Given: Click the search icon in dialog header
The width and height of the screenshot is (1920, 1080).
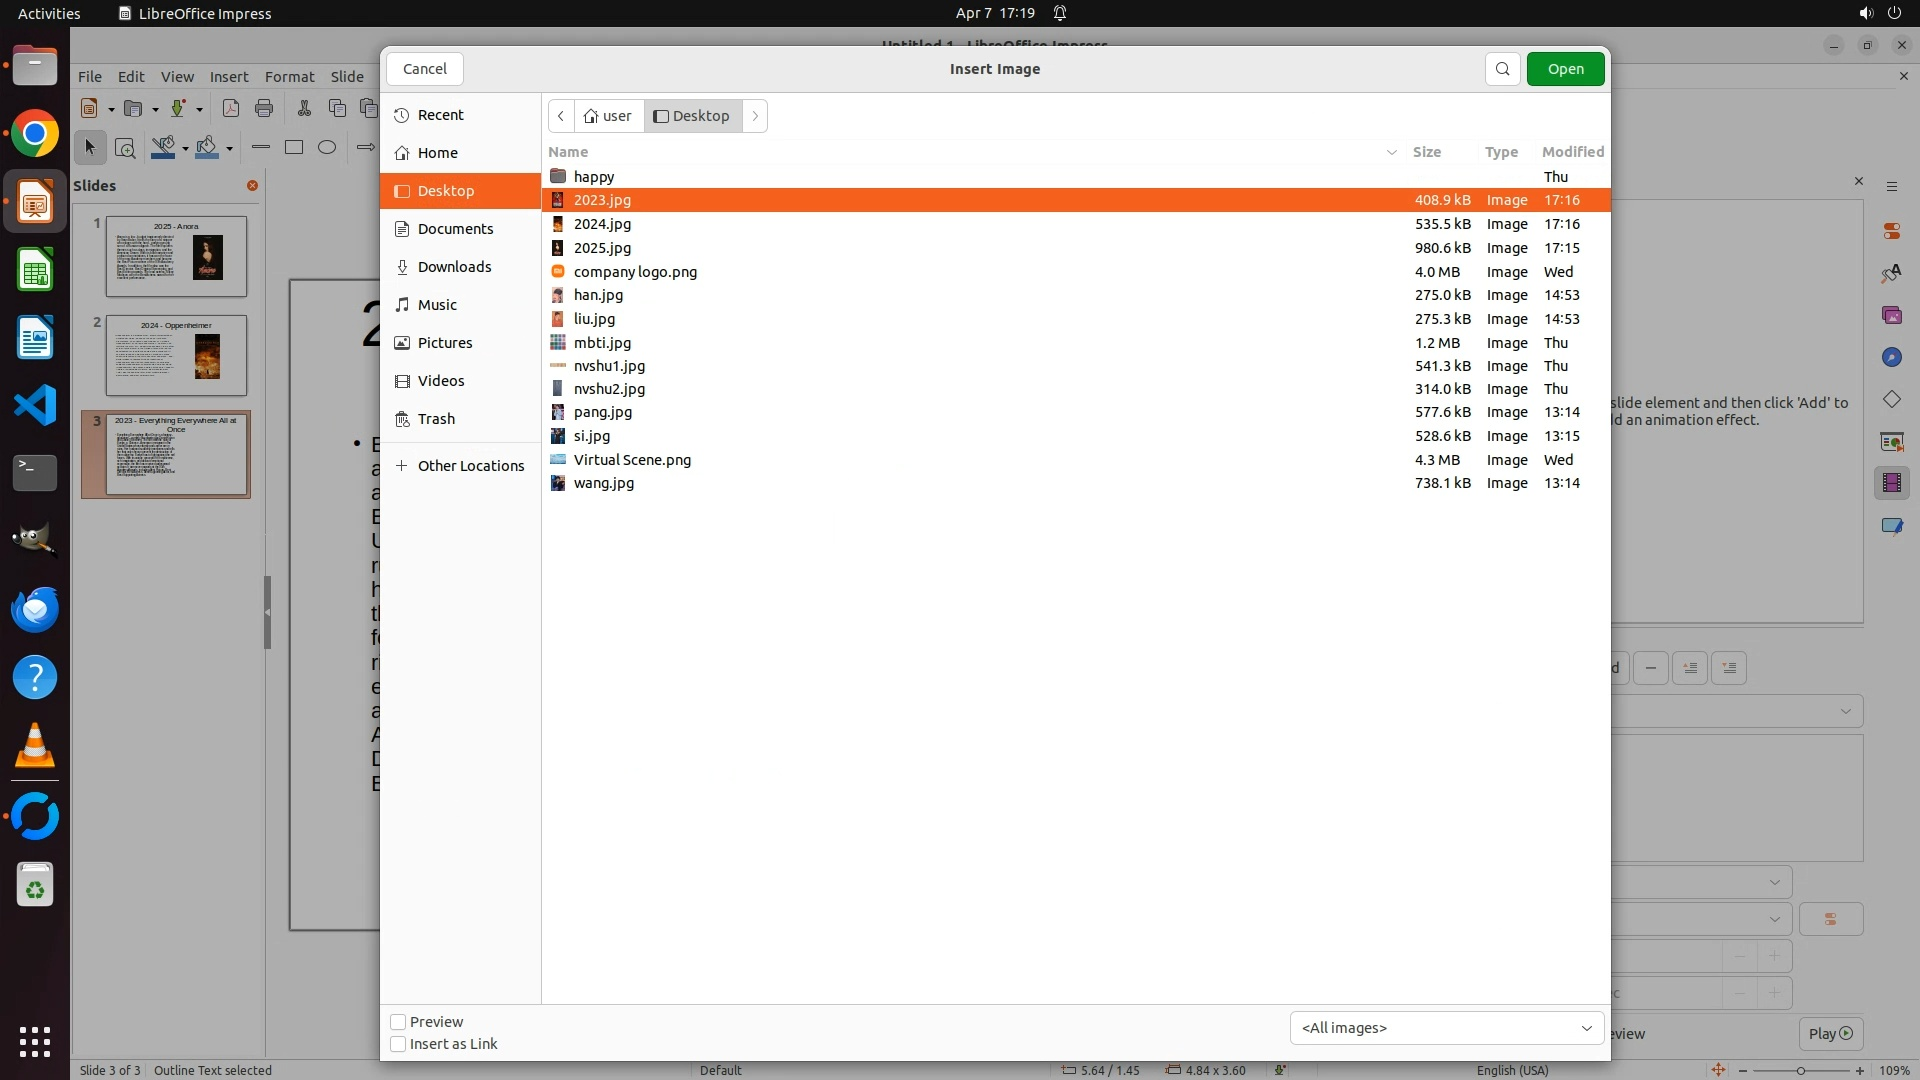Looking at the screenshot, I should pyautogui.click(x=1502, y=69).
